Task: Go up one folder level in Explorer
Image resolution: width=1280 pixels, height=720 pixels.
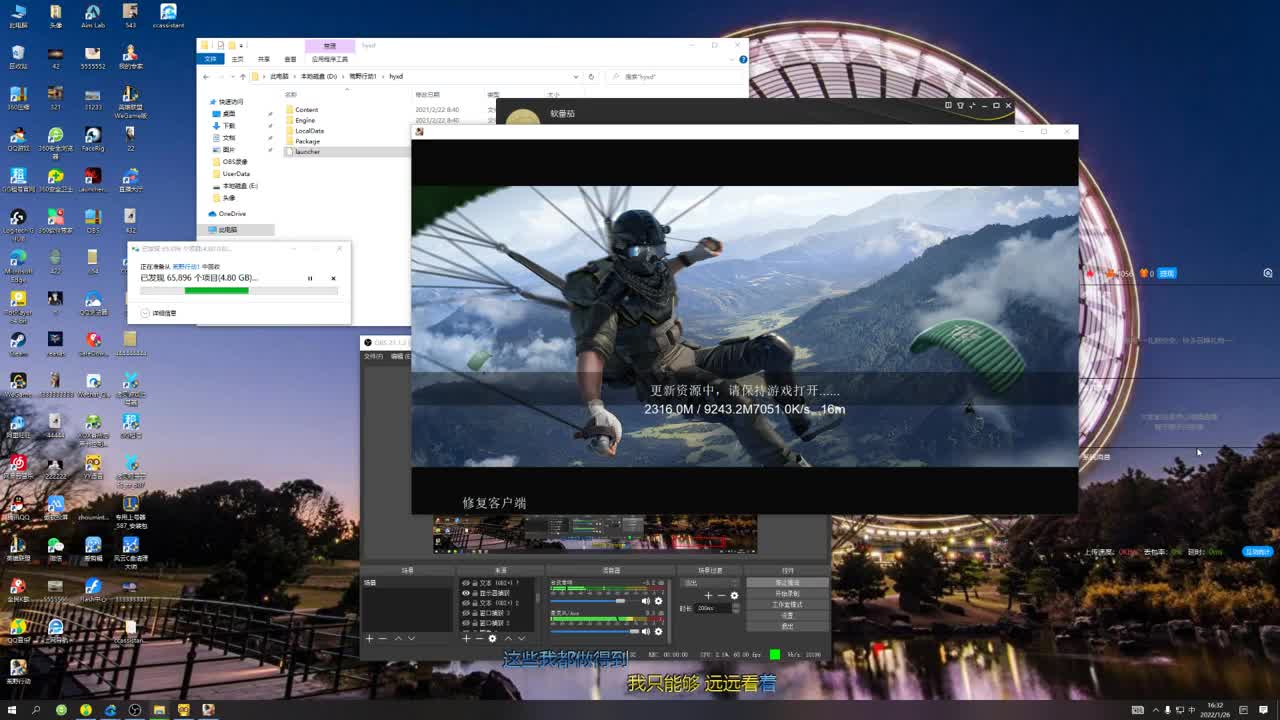Action: click(x=243, y=76)
